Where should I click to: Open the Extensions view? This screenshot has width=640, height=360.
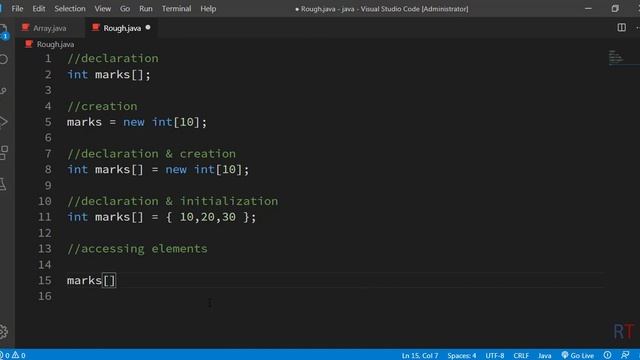pos(4,153)
